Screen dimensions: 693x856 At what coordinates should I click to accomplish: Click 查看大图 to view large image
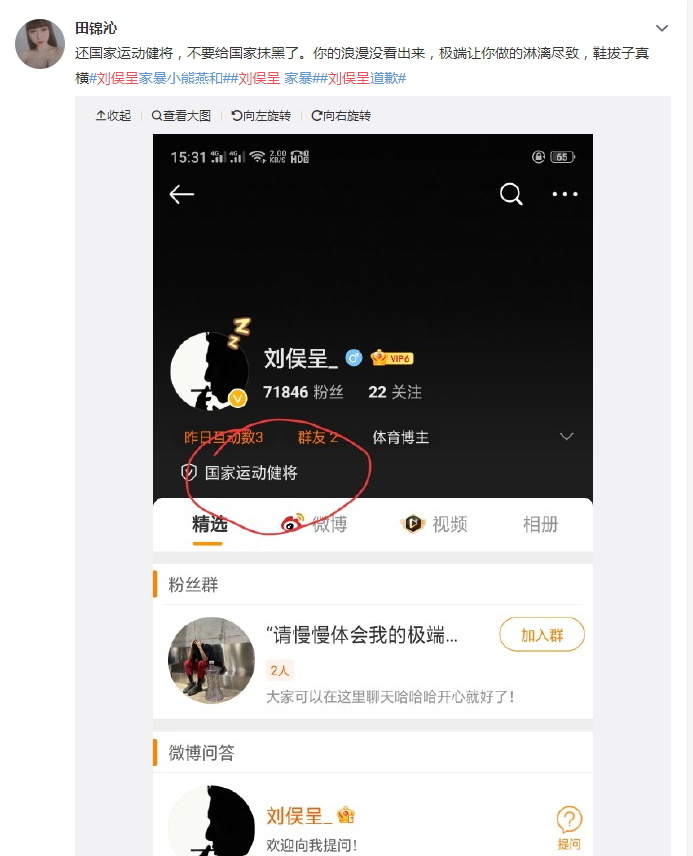[181, 116]
